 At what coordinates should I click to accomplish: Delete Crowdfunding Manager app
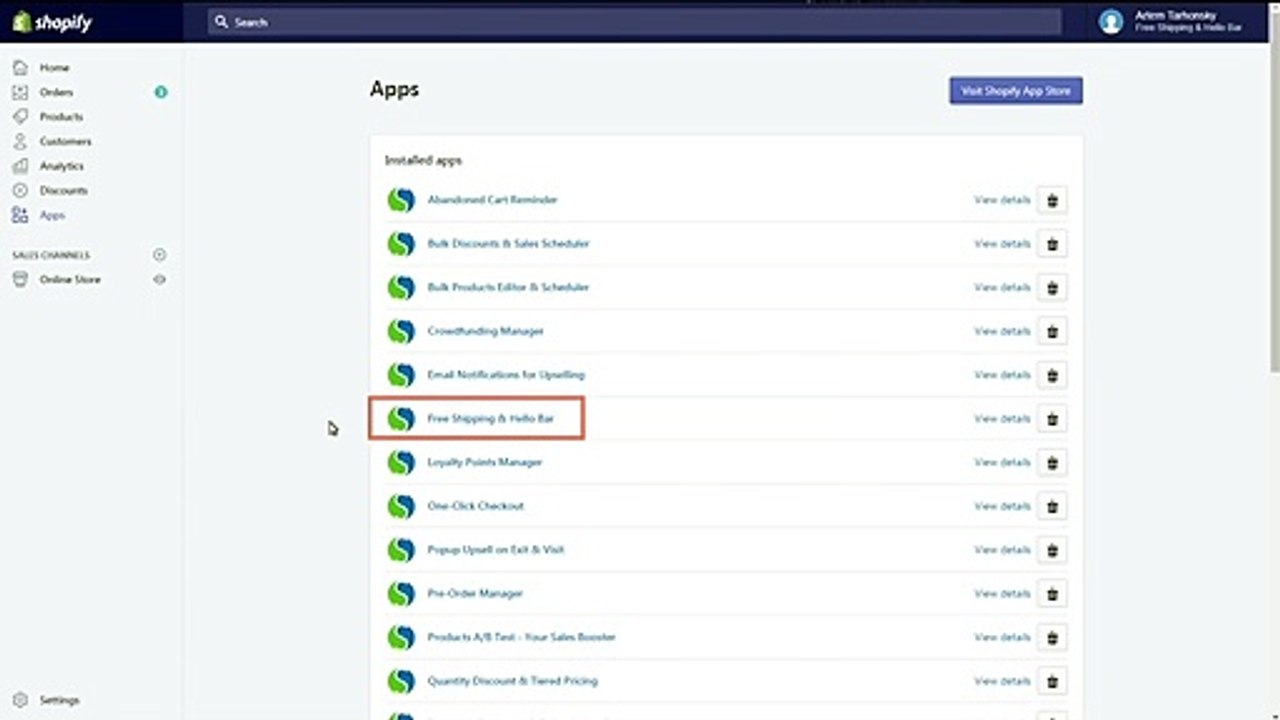point(1052,331)
